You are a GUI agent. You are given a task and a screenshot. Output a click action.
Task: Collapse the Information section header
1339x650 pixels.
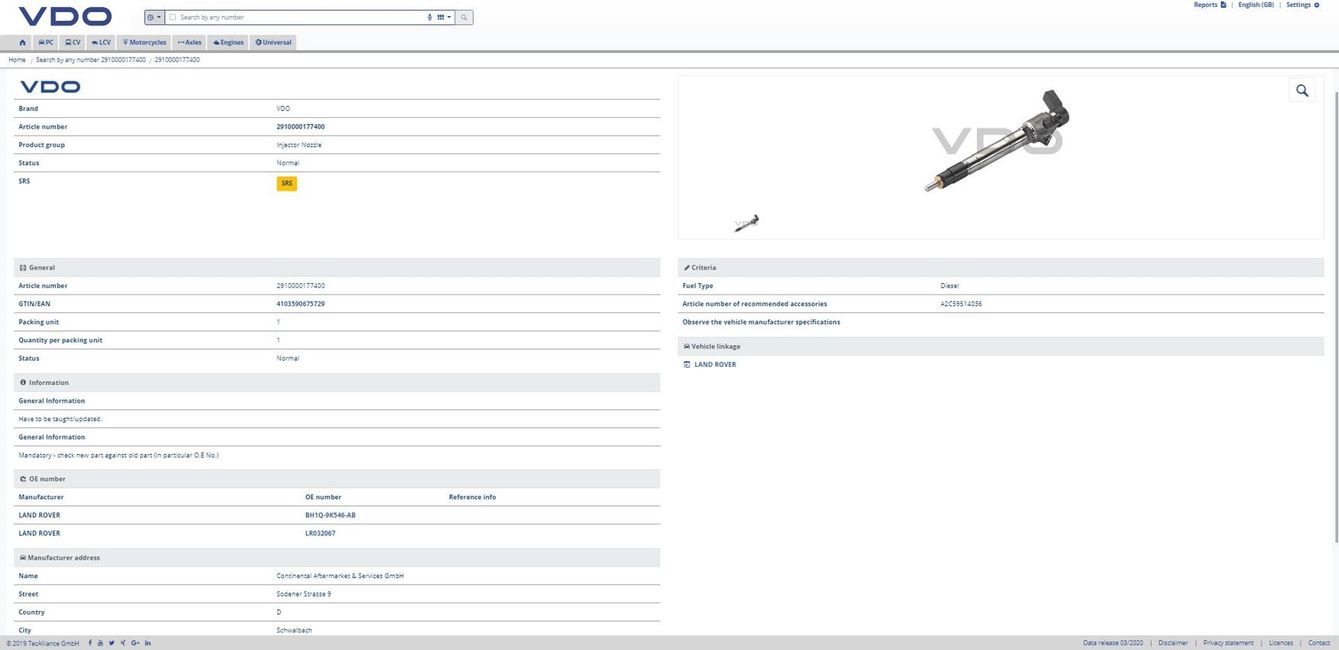[337, 383]
